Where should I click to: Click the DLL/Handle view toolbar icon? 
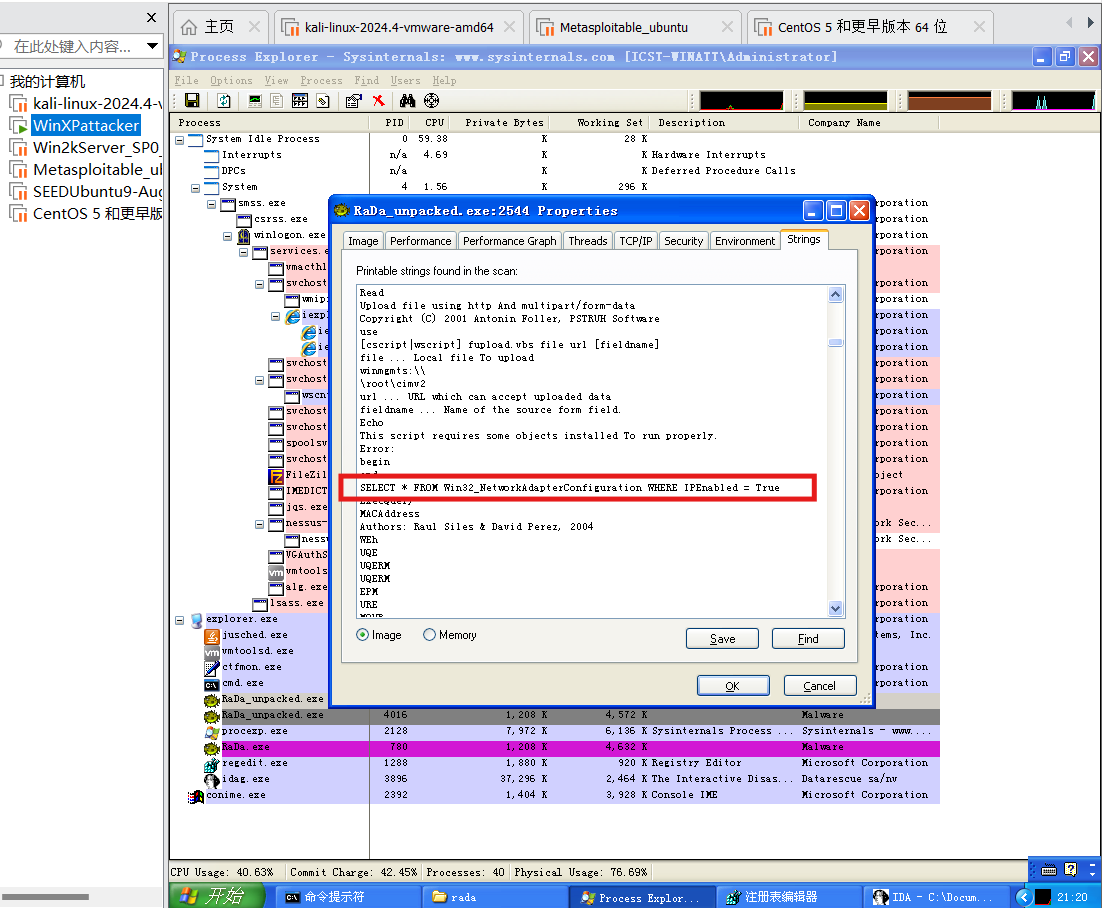pyautogui.click(x=323, y=100)
